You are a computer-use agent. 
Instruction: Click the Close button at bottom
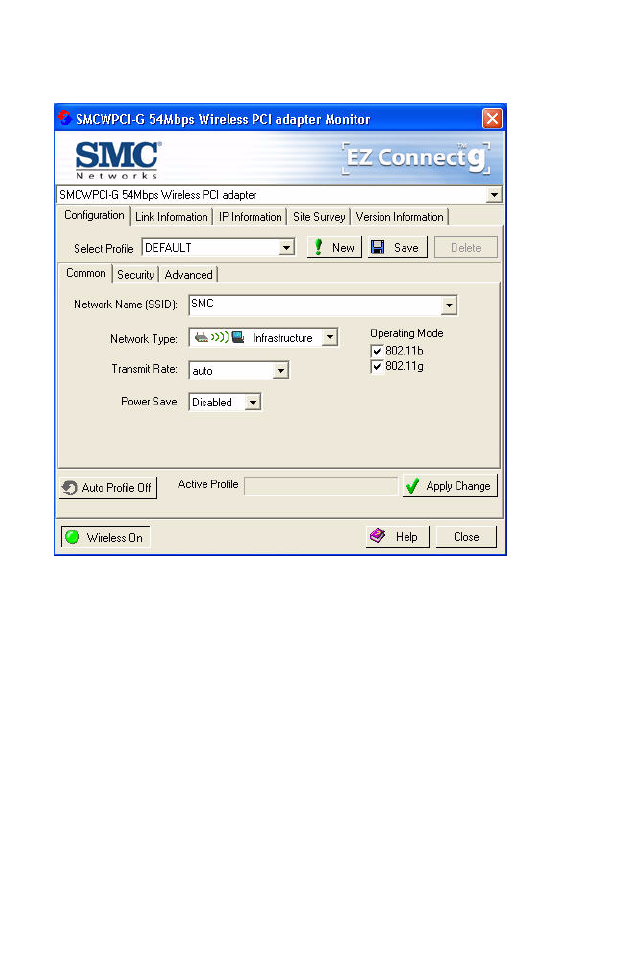(466, 537)
